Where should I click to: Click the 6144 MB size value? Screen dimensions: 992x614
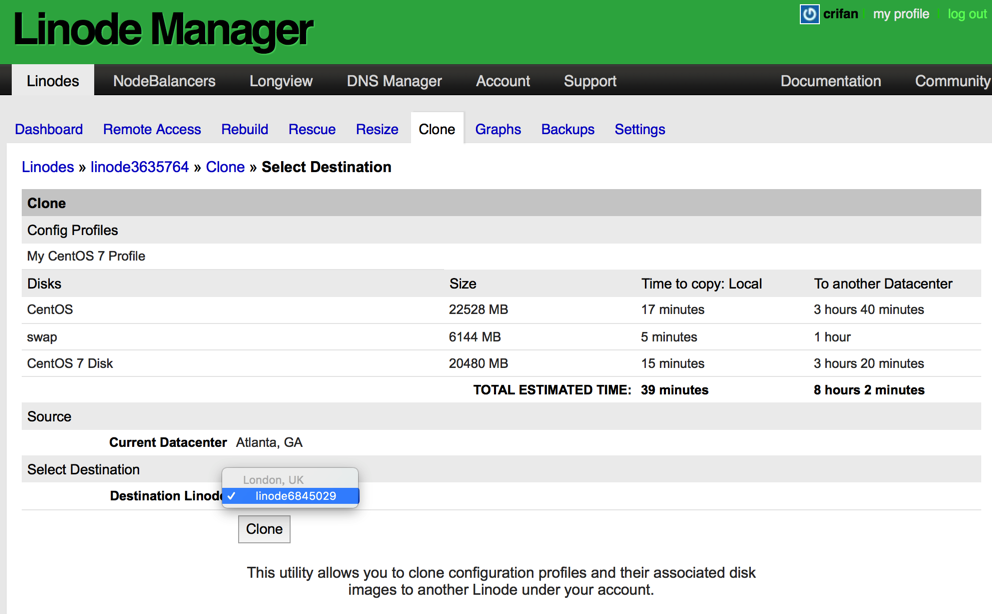(474, 337)
